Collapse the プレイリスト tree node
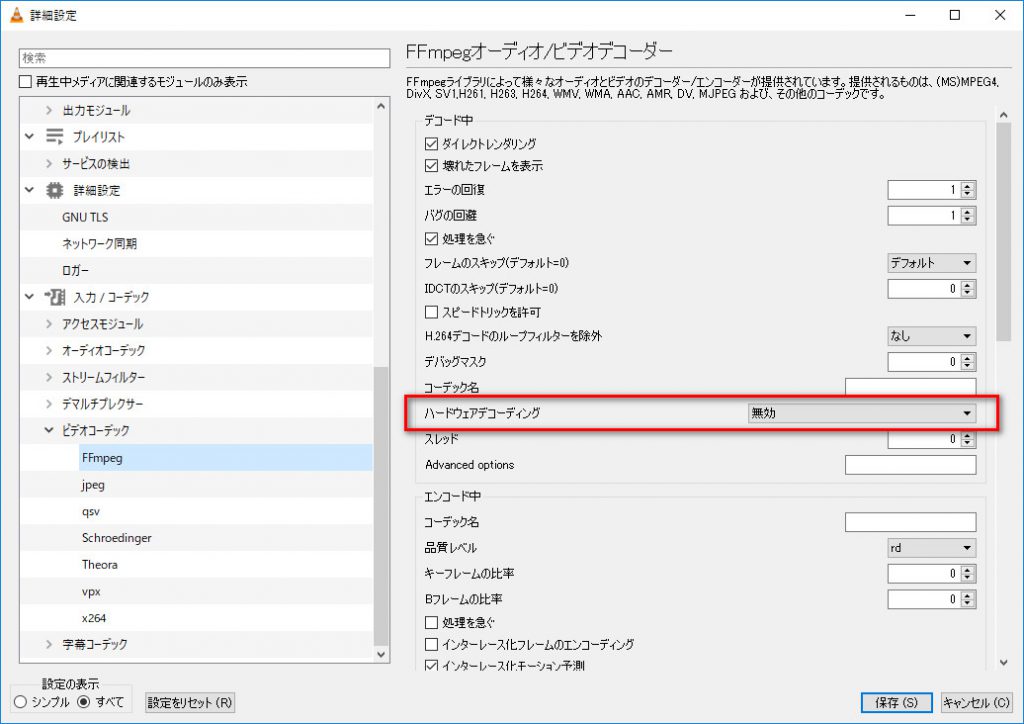Screen dimensions: 1024x724 [29, 136]
